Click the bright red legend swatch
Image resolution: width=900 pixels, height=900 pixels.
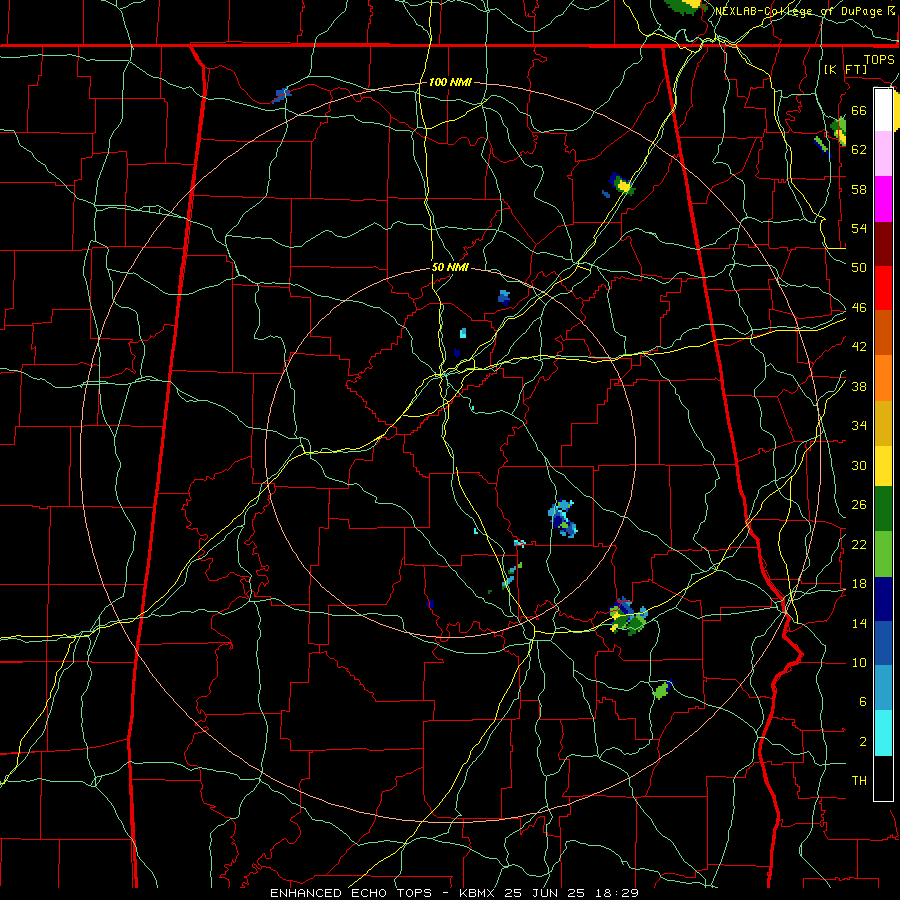pos(883,288)
